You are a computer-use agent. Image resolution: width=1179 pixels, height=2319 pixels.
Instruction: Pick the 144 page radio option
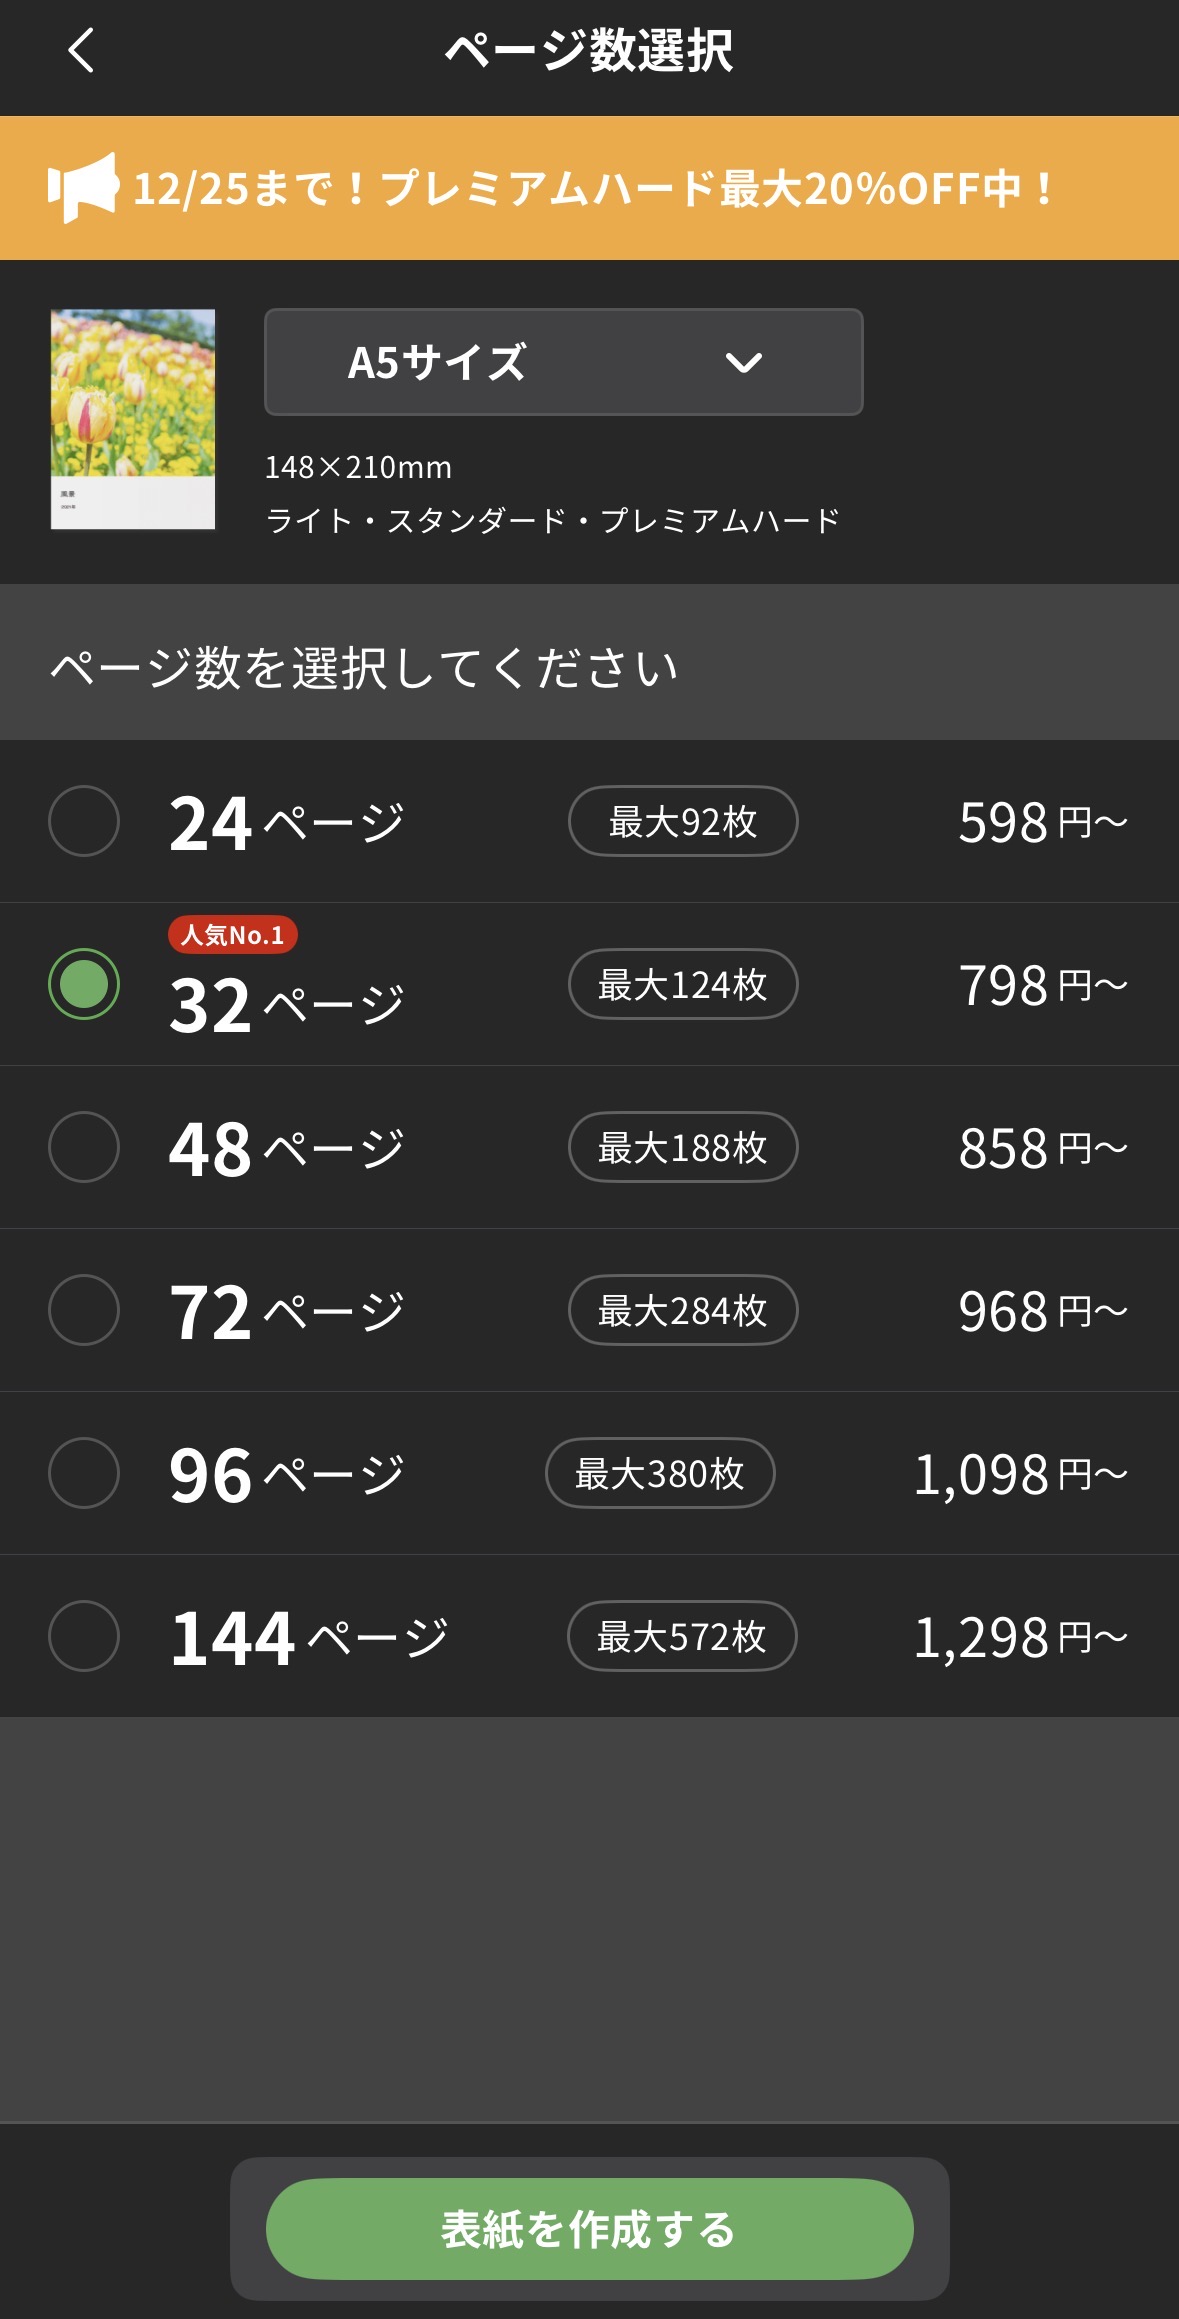tap(84, 1636)
